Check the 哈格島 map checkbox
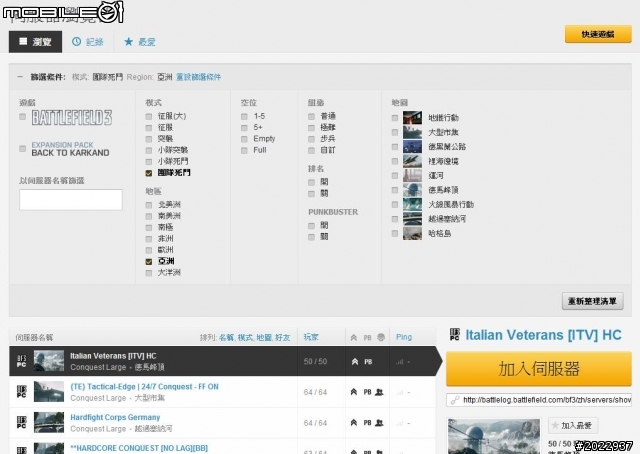The height and width of the screenshot is (454, 640). (395, 234)
